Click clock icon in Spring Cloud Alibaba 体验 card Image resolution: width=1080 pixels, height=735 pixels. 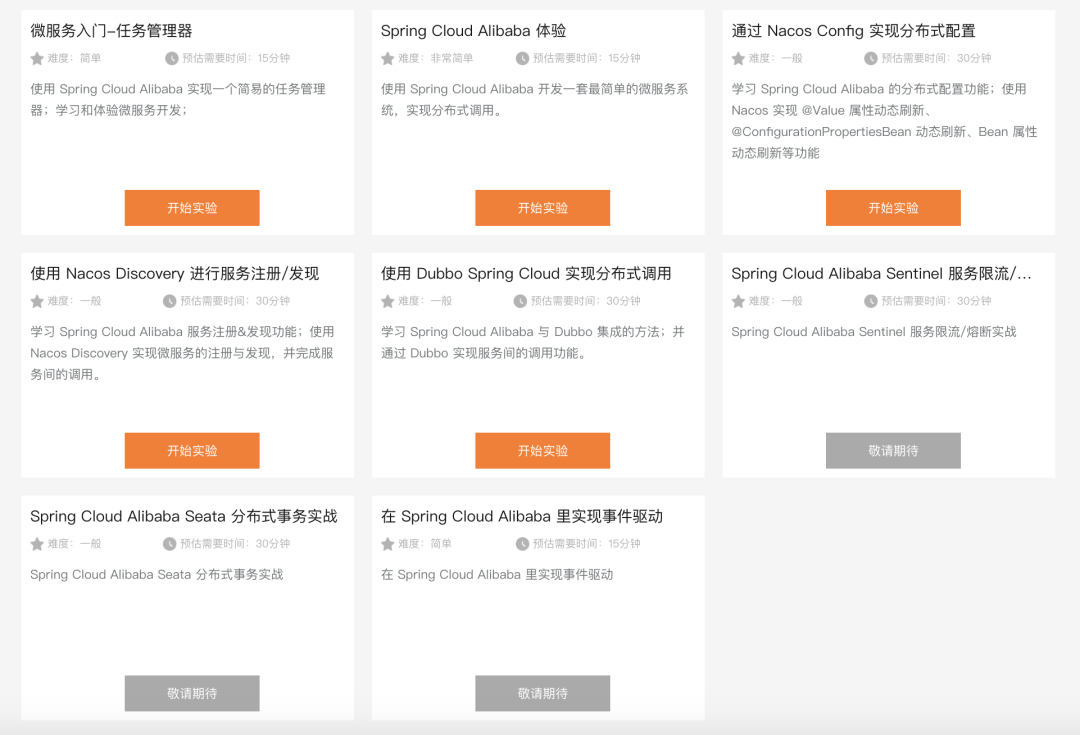coord(522,59)
